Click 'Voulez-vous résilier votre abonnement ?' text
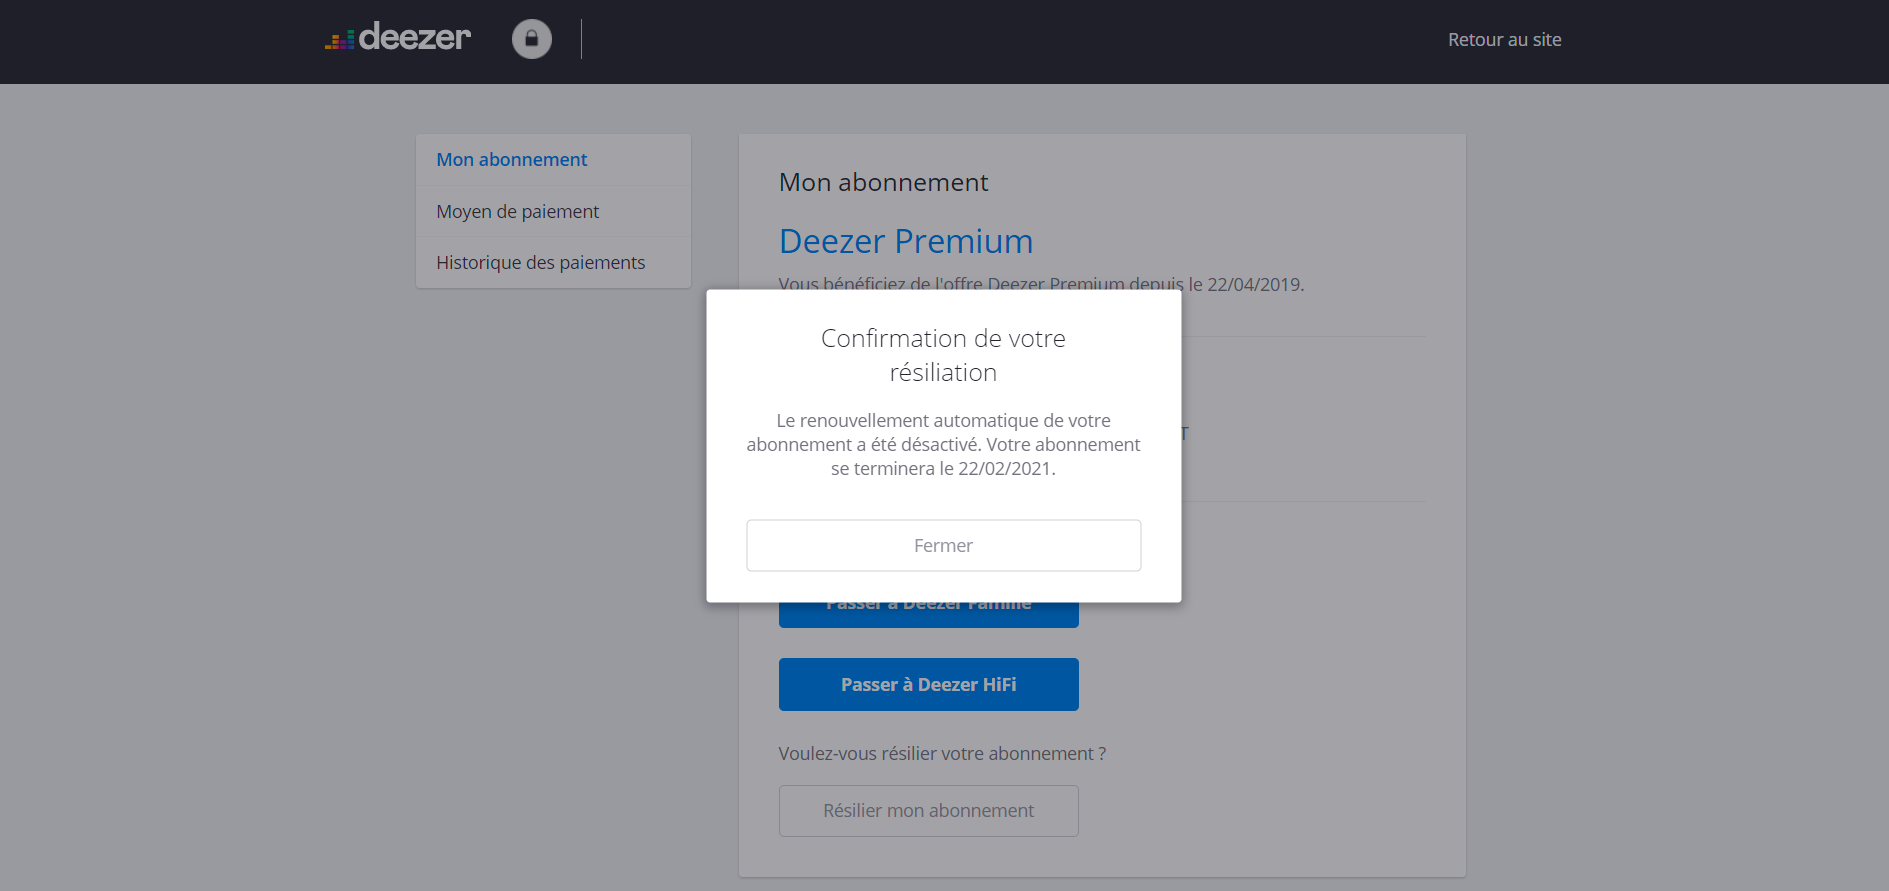1889x891 pixels. pos(942,754)
